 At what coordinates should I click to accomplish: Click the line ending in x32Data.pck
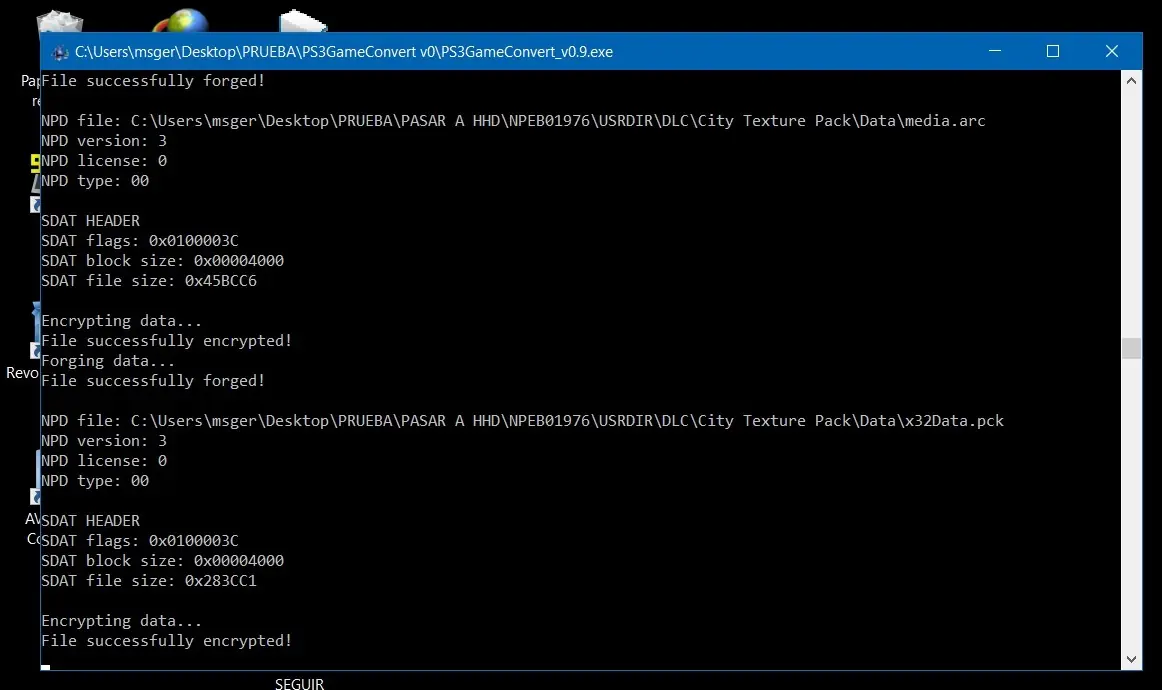[x=522, y=421]
